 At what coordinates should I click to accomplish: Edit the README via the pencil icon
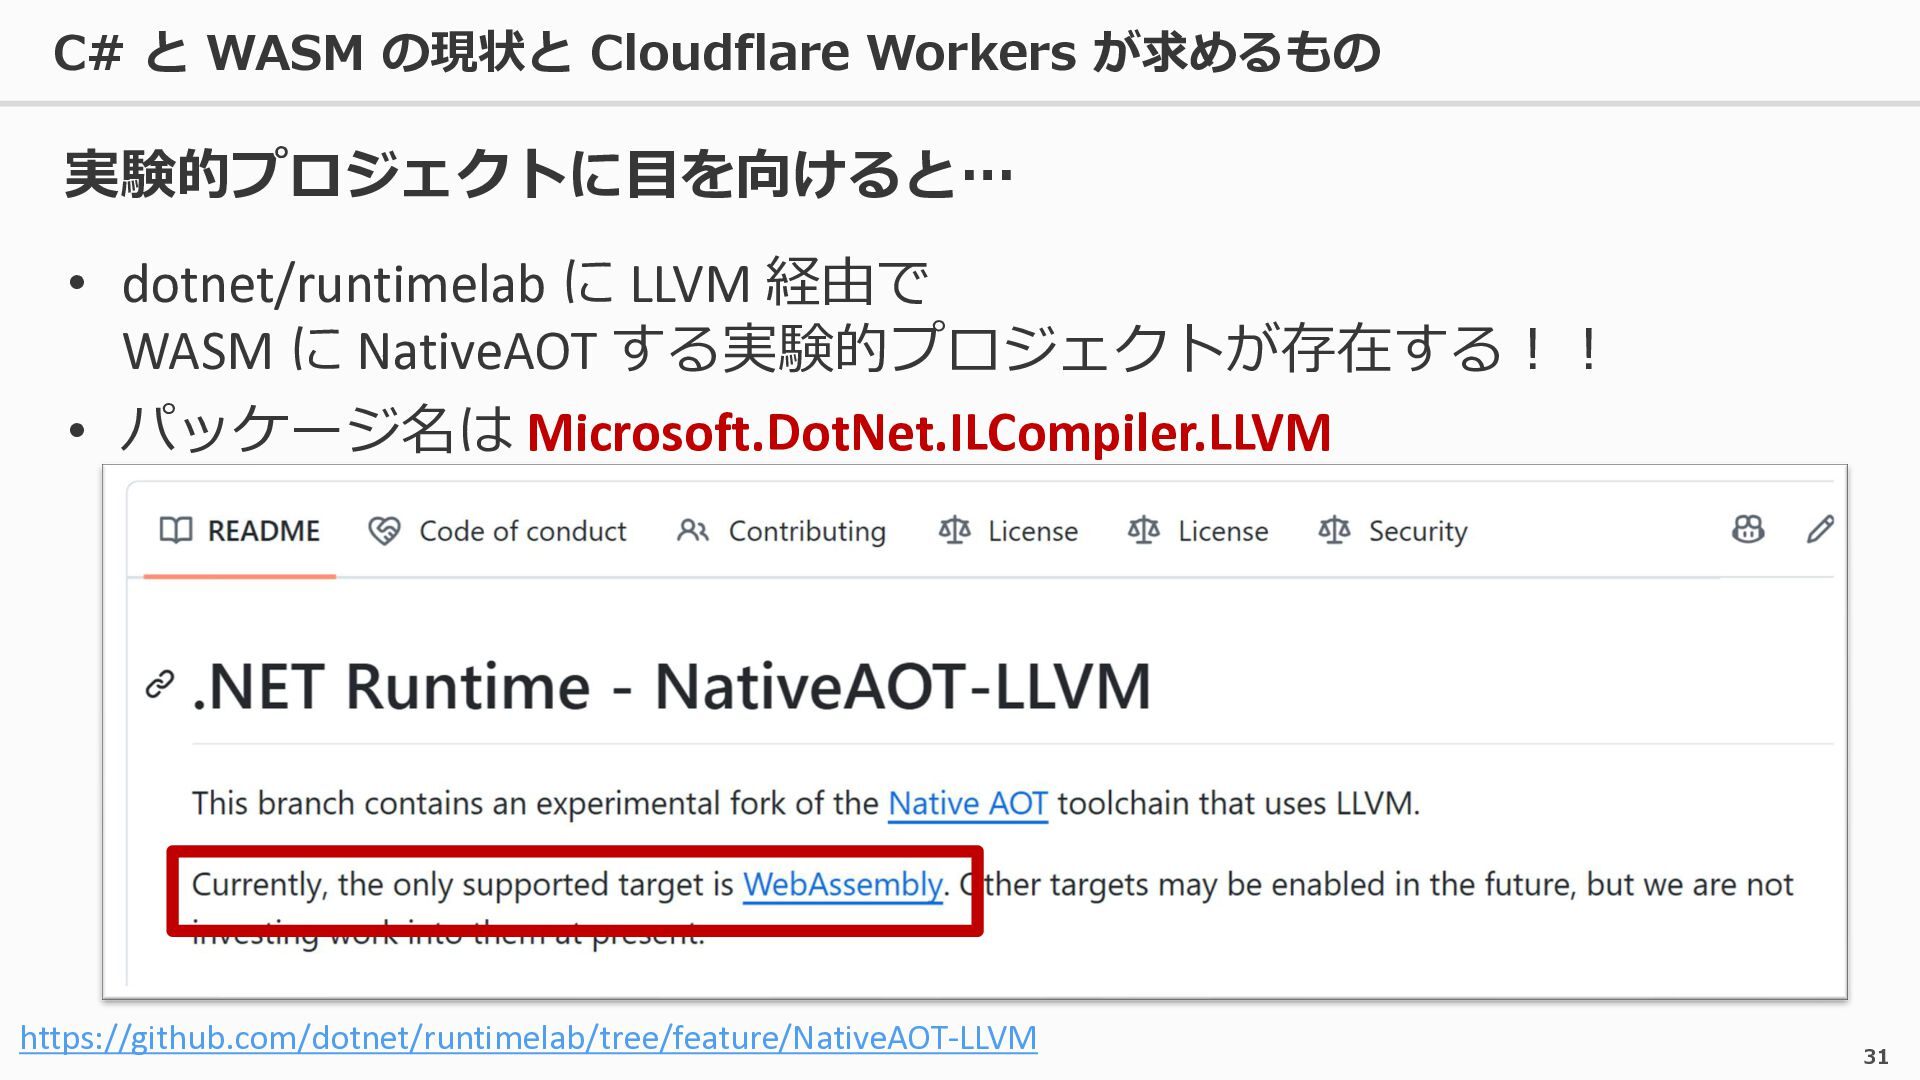(x=1821, y=529)
